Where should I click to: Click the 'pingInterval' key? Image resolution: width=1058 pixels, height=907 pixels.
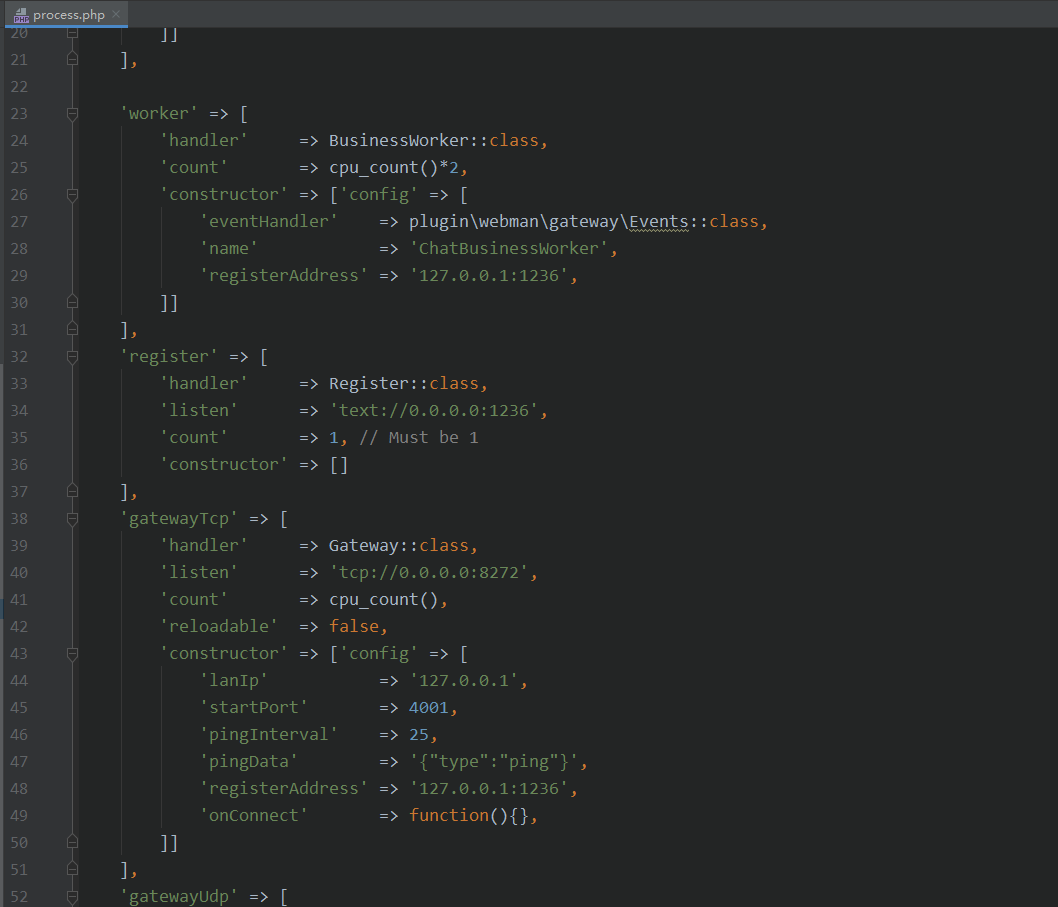coord(269,734)
